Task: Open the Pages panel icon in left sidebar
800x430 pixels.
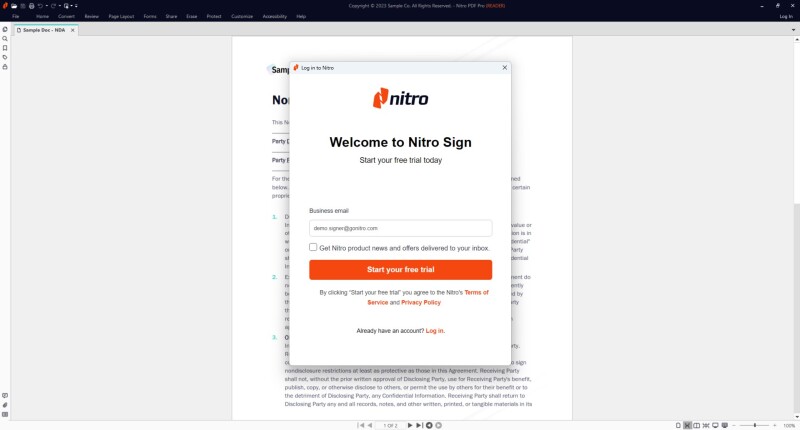Action: pyautogui.click(x=5, y=29)
